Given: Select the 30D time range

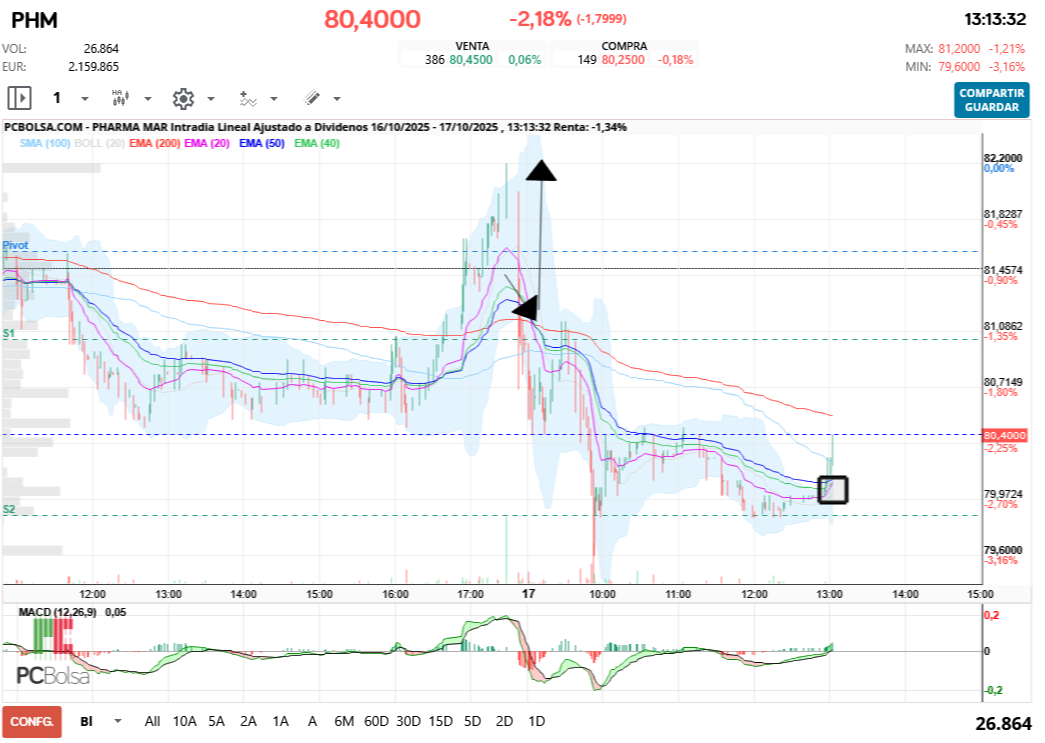Looking at the screenshot, I should [409, 721].
